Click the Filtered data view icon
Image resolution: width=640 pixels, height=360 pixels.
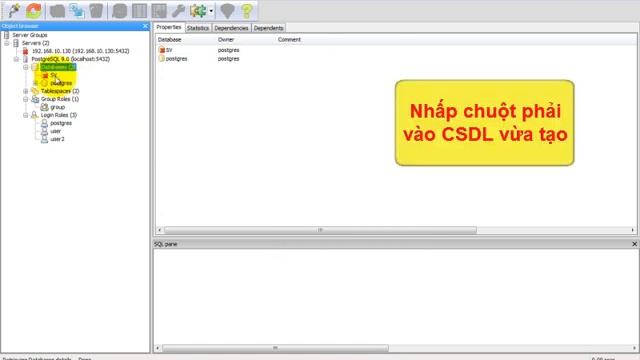coord(159,11)
